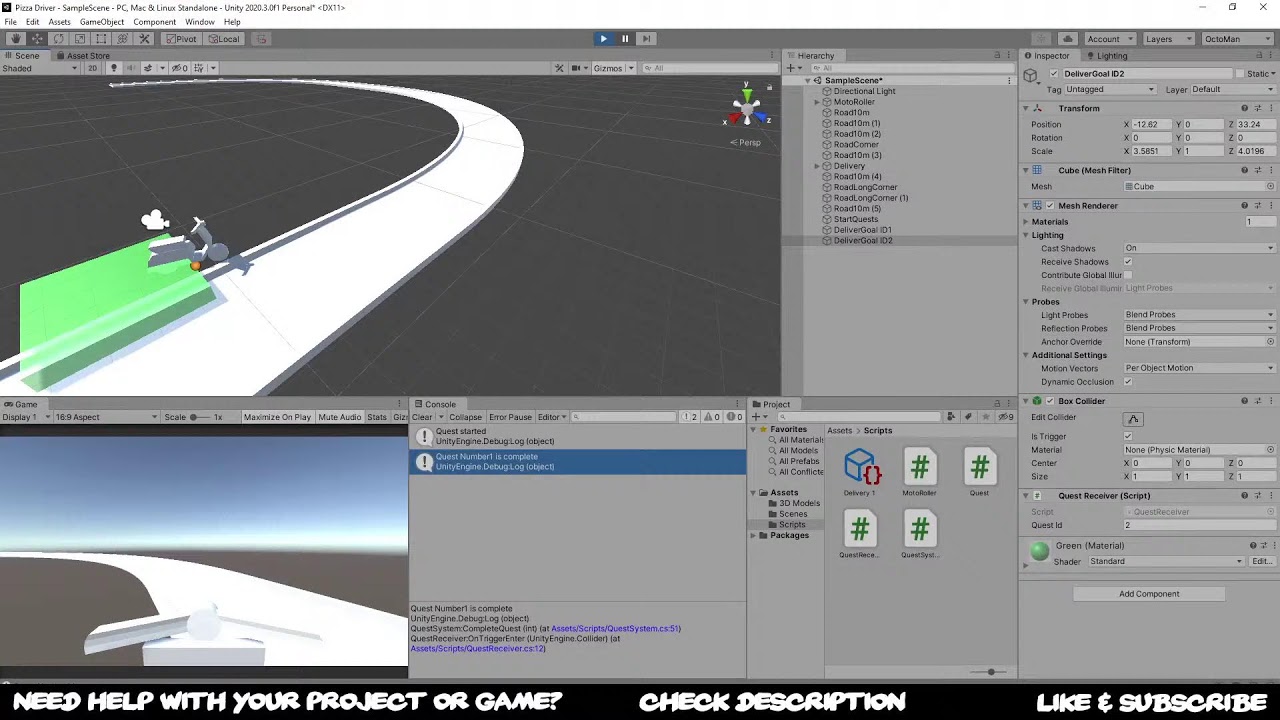Open the Transform component presets icon
1280x720 pixels.
(1258, 108)
